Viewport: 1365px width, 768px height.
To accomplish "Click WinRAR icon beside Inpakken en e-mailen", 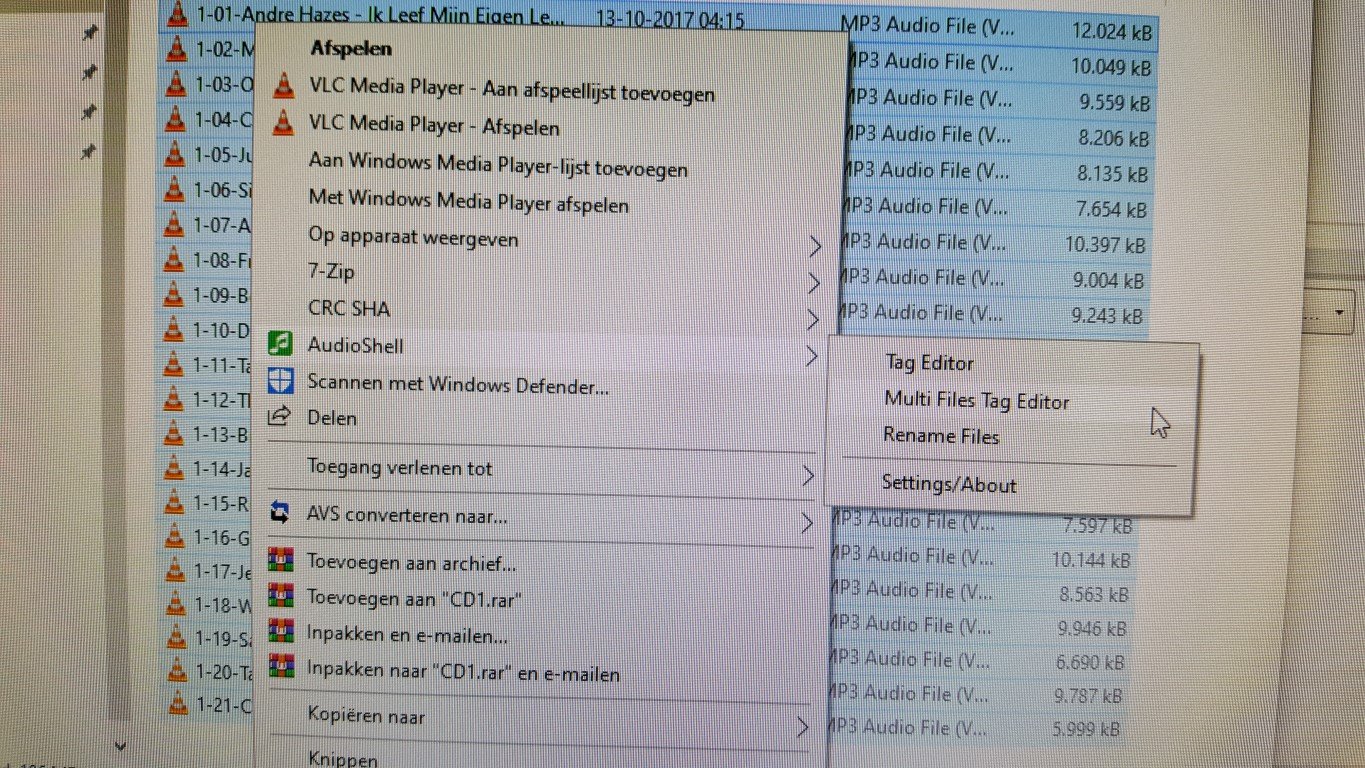I will click(x=282, y=633).
